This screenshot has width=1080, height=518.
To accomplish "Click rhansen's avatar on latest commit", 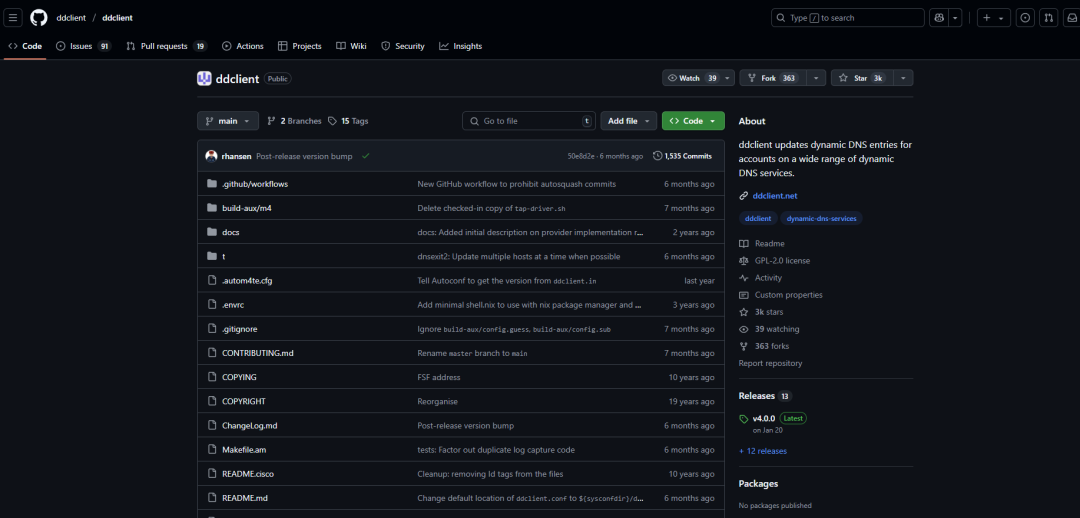I will 211,156.
